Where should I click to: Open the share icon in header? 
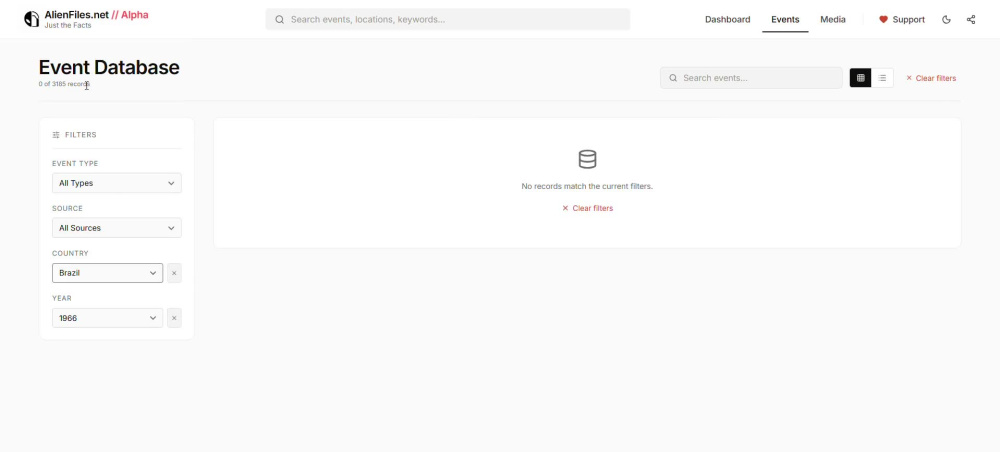coord(971,20)
